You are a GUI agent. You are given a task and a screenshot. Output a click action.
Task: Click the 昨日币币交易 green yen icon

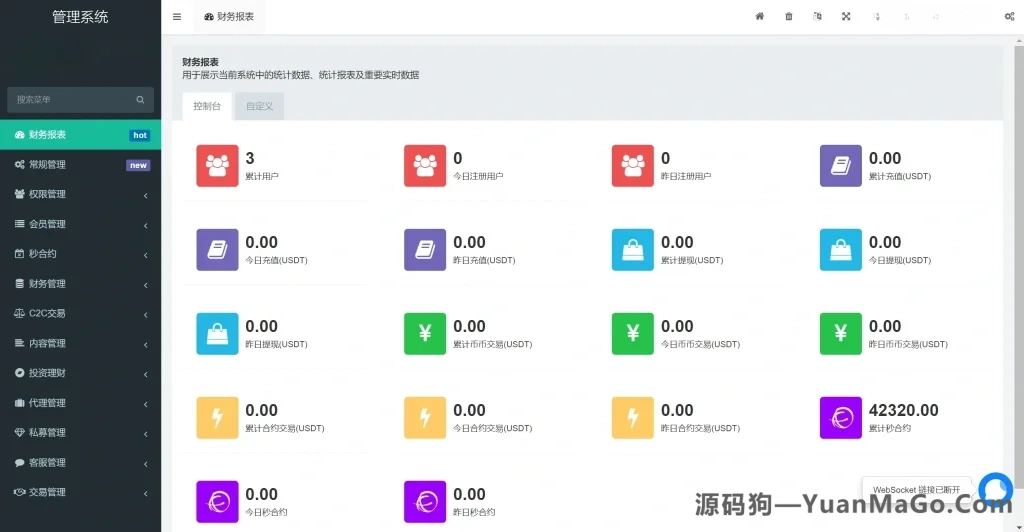point(840,334)
